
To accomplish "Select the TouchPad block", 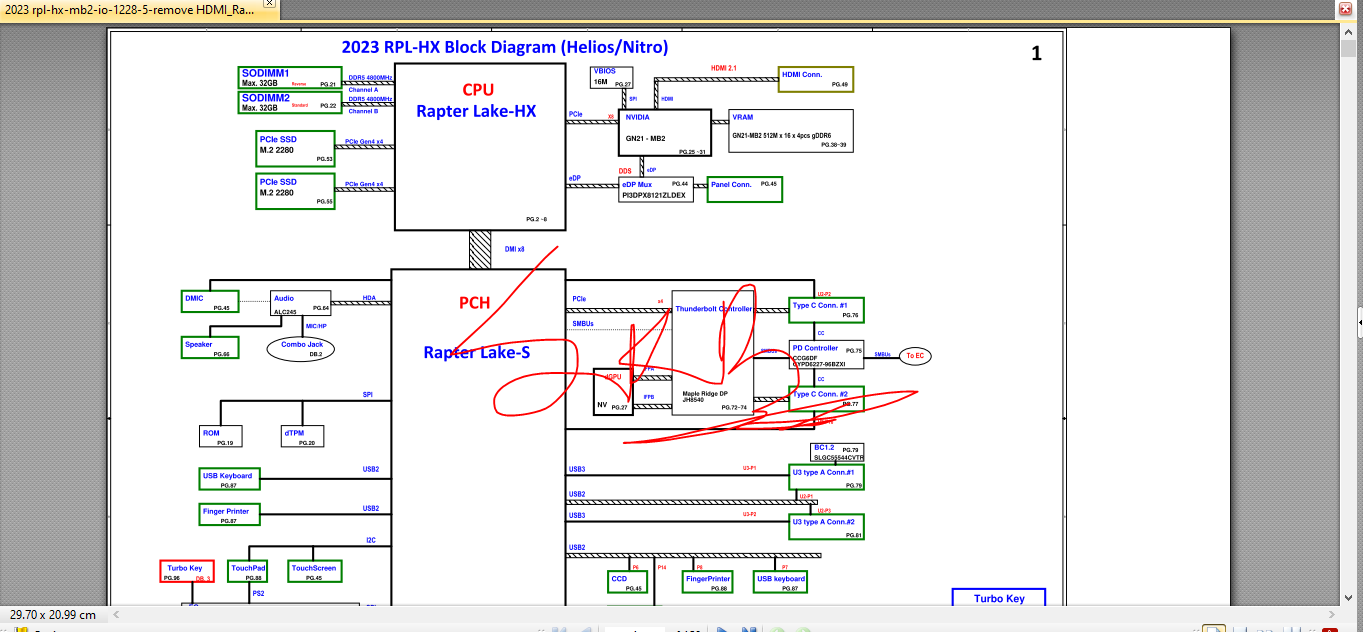I will [248, 572].
